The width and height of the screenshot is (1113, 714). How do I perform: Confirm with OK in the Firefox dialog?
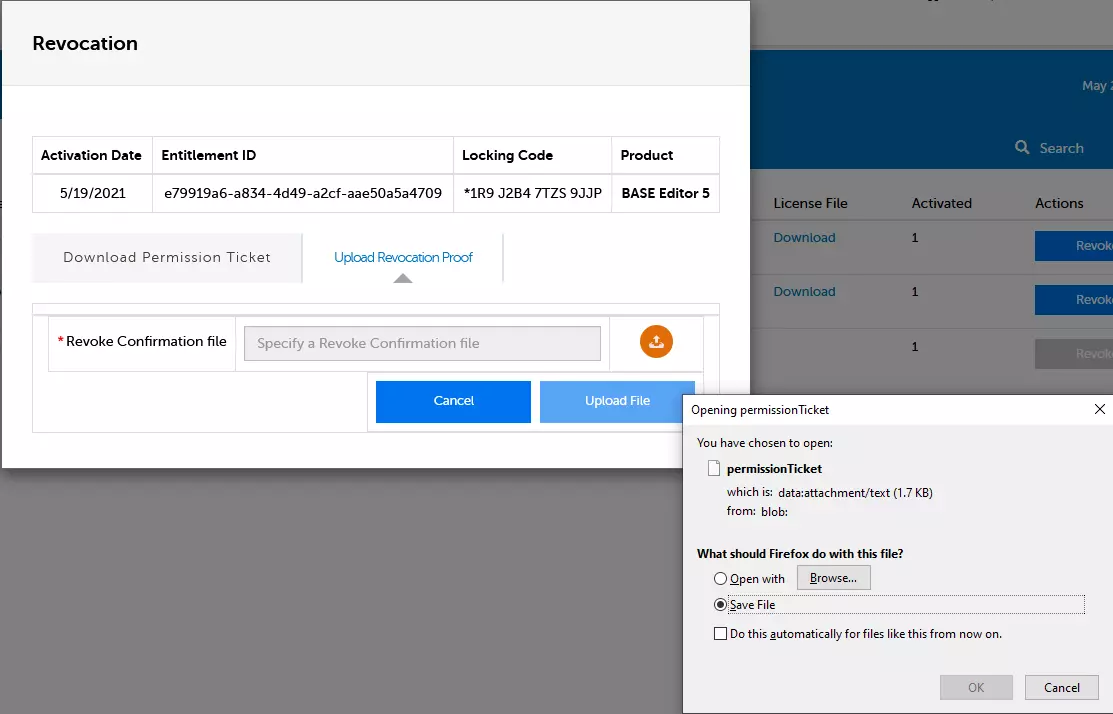click(x=976, y=687)
